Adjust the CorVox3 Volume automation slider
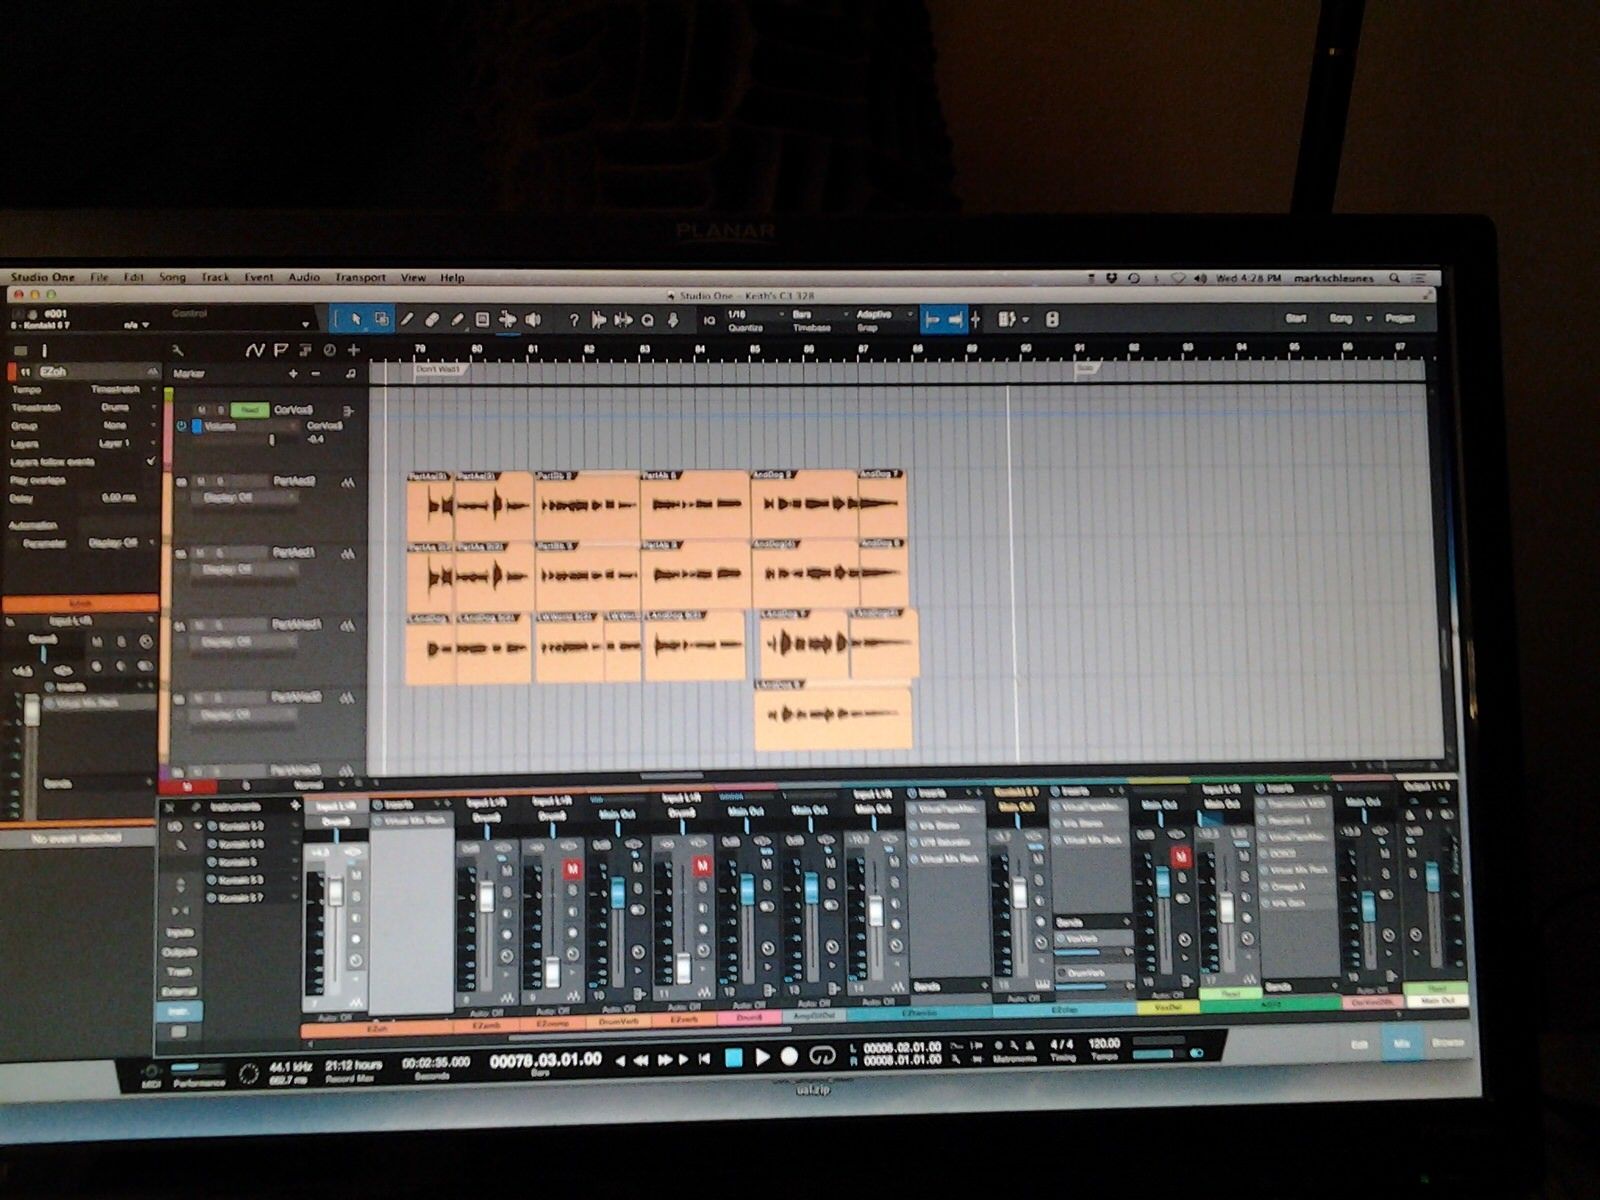This screenshot has width=1600, height=1200. (x=271, y=440)
